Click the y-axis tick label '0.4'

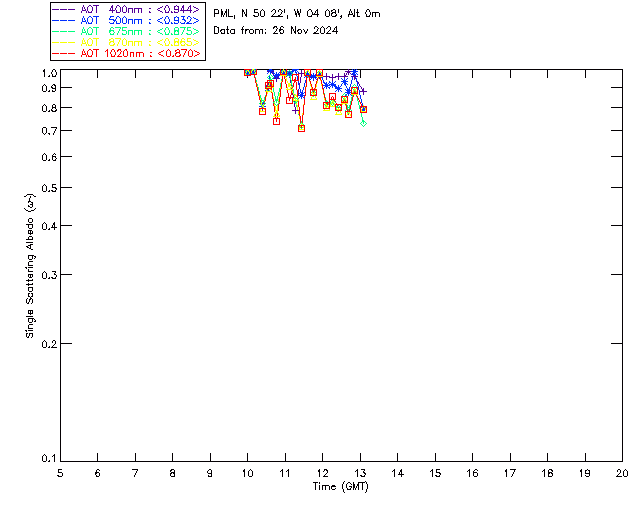(49, 226)
